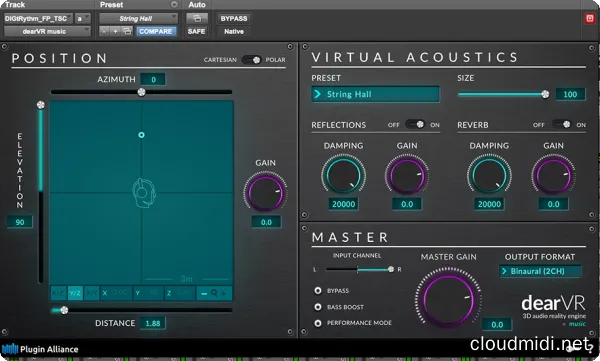Enable the Bass Boost option
Image resolution: width=600 pixels, height=361 pixels.
(318, 307)
